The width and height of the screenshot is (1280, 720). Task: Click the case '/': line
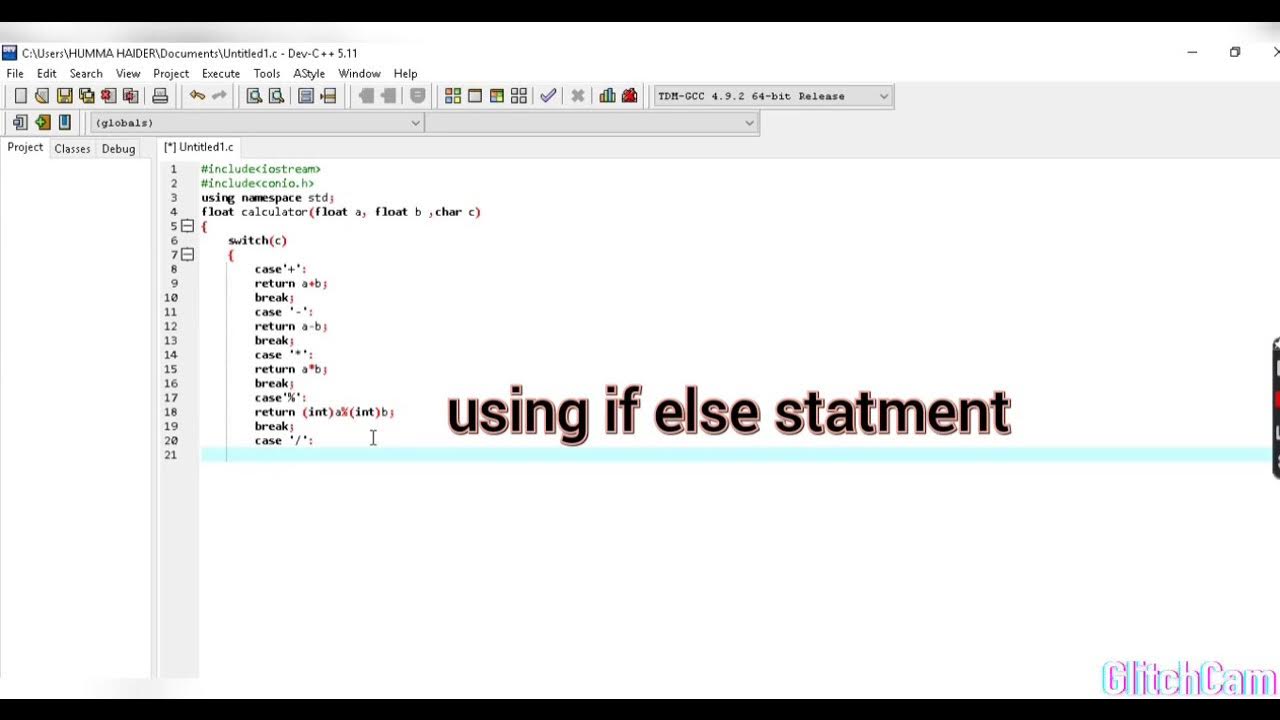[x=284, y=440]
